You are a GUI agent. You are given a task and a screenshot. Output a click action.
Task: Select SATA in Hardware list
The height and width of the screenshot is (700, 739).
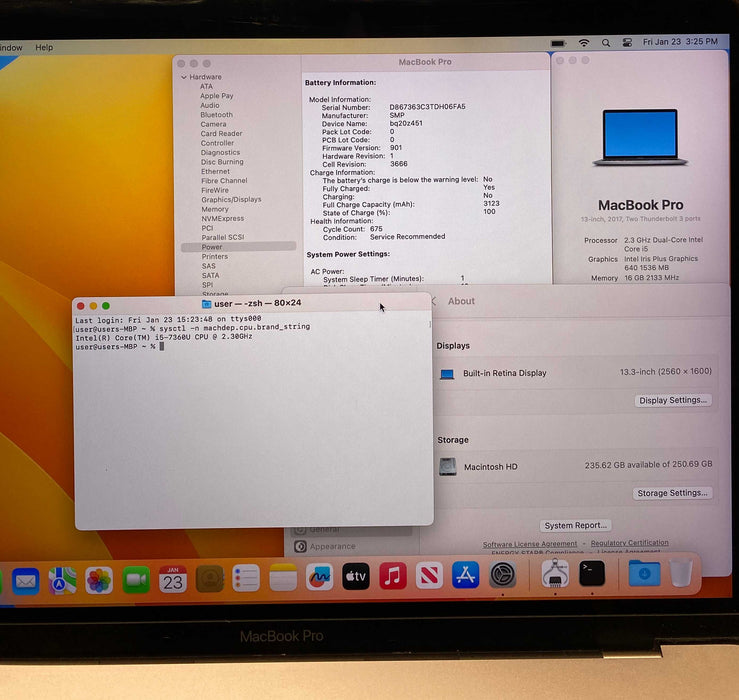point(210,275)
